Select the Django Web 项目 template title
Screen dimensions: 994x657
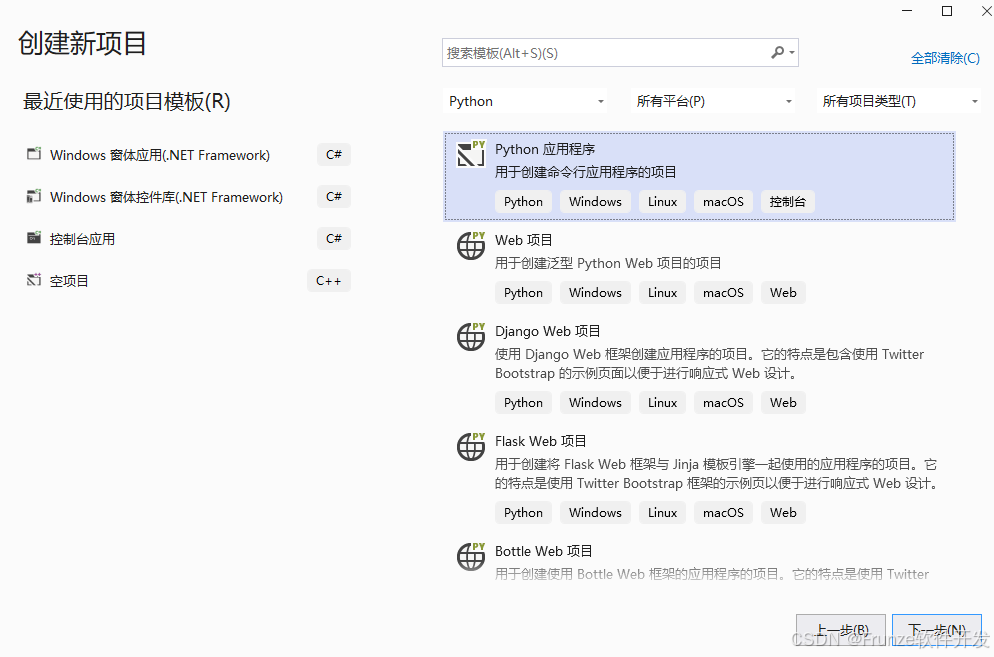pyautogui.click(x=548, y=331)
